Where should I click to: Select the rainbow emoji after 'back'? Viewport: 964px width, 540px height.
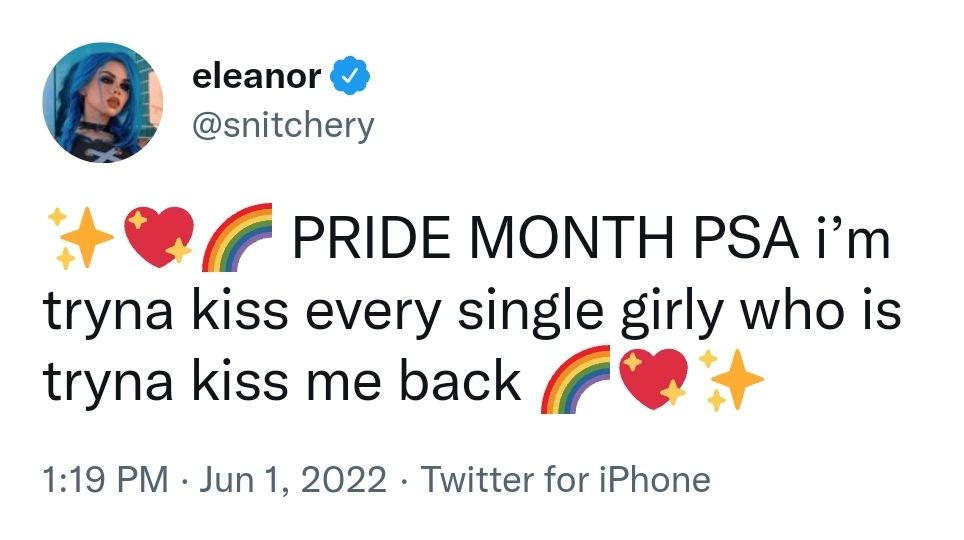coord(575,379)
